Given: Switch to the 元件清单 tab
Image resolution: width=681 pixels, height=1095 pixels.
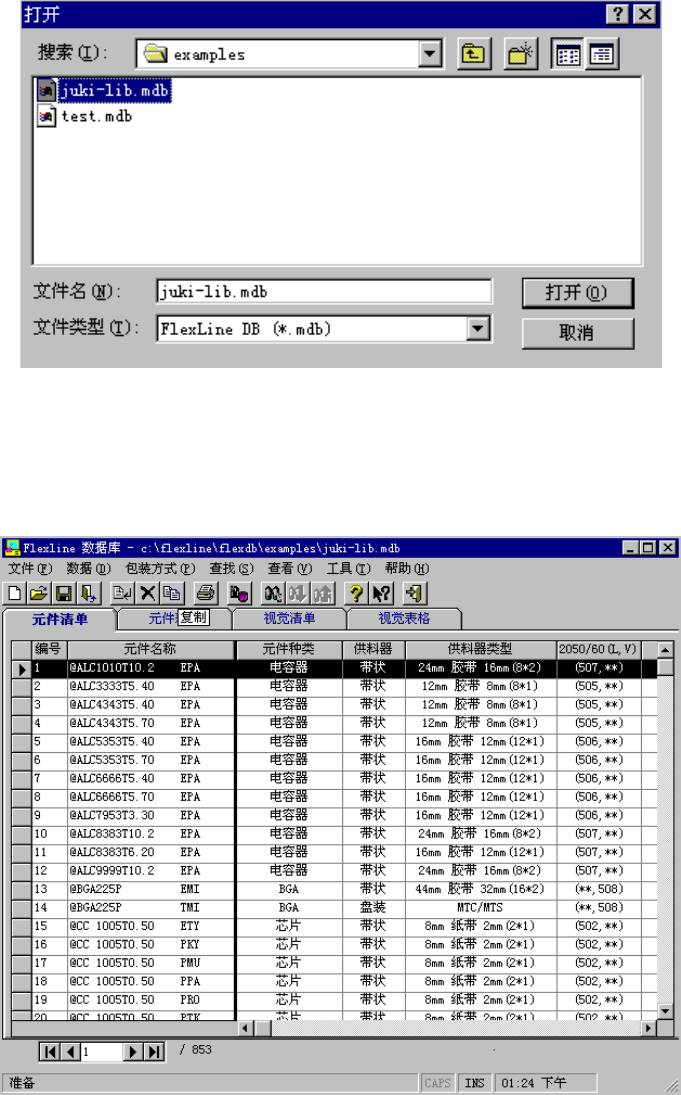Looking at the screenshot, I should [x=59, y=619].
